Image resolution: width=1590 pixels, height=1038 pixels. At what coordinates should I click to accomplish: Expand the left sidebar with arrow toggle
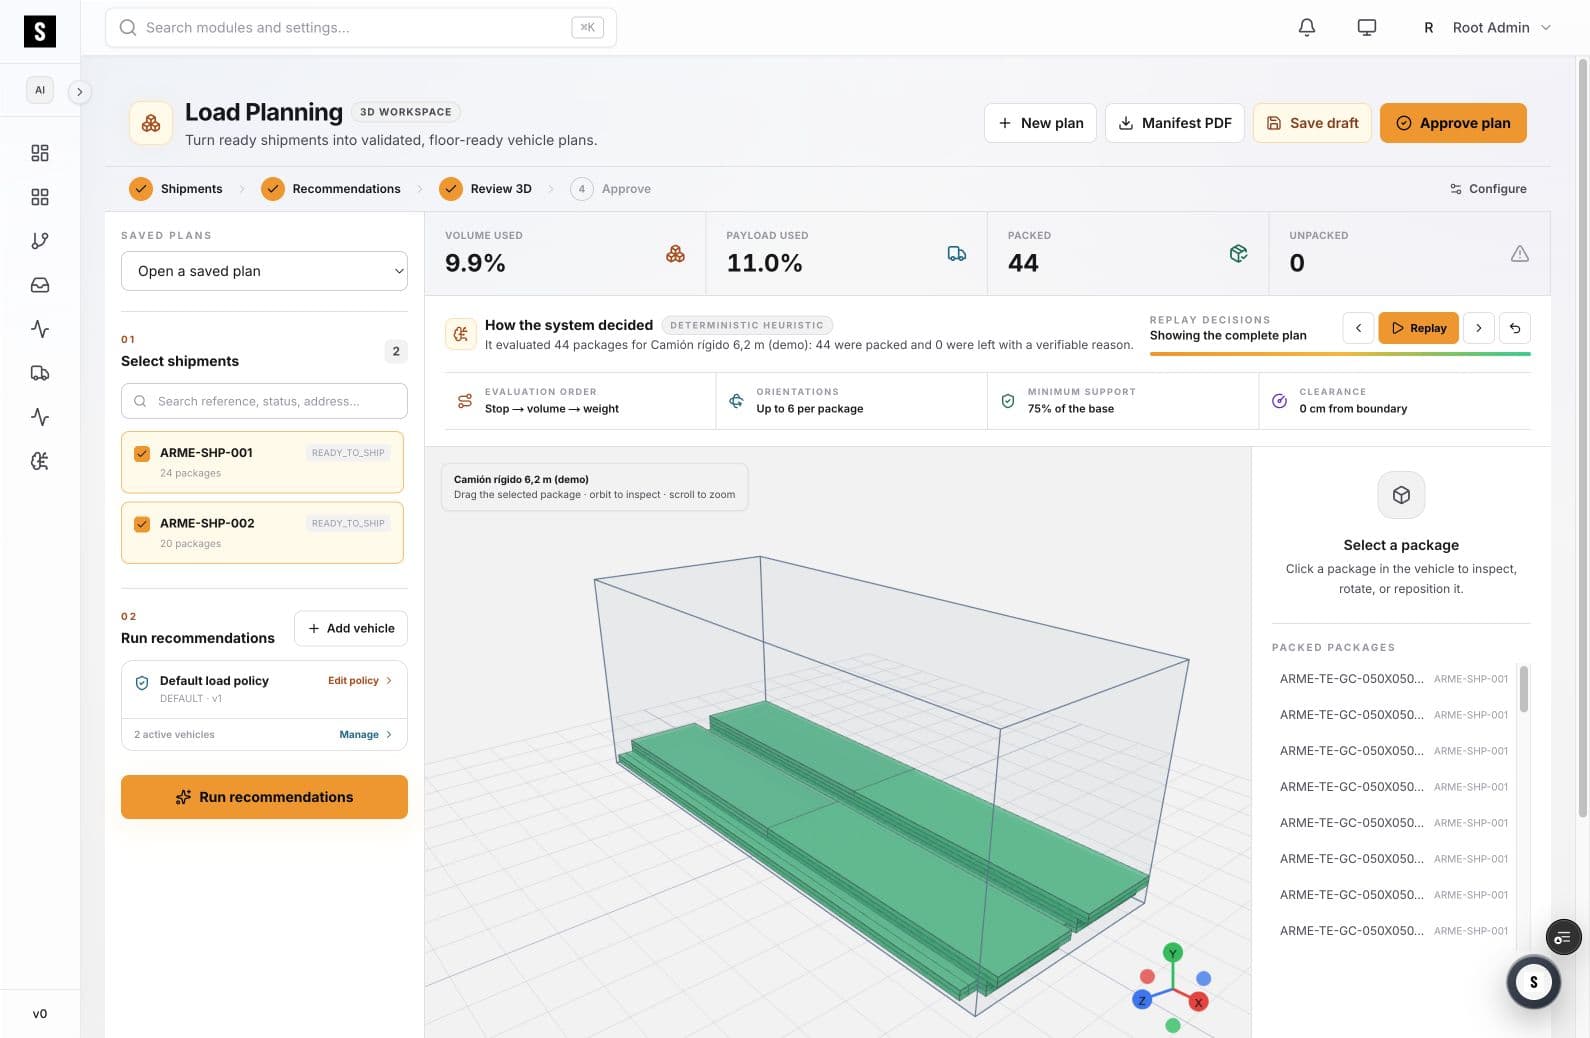pyautogui.click(x=79, y=92)
